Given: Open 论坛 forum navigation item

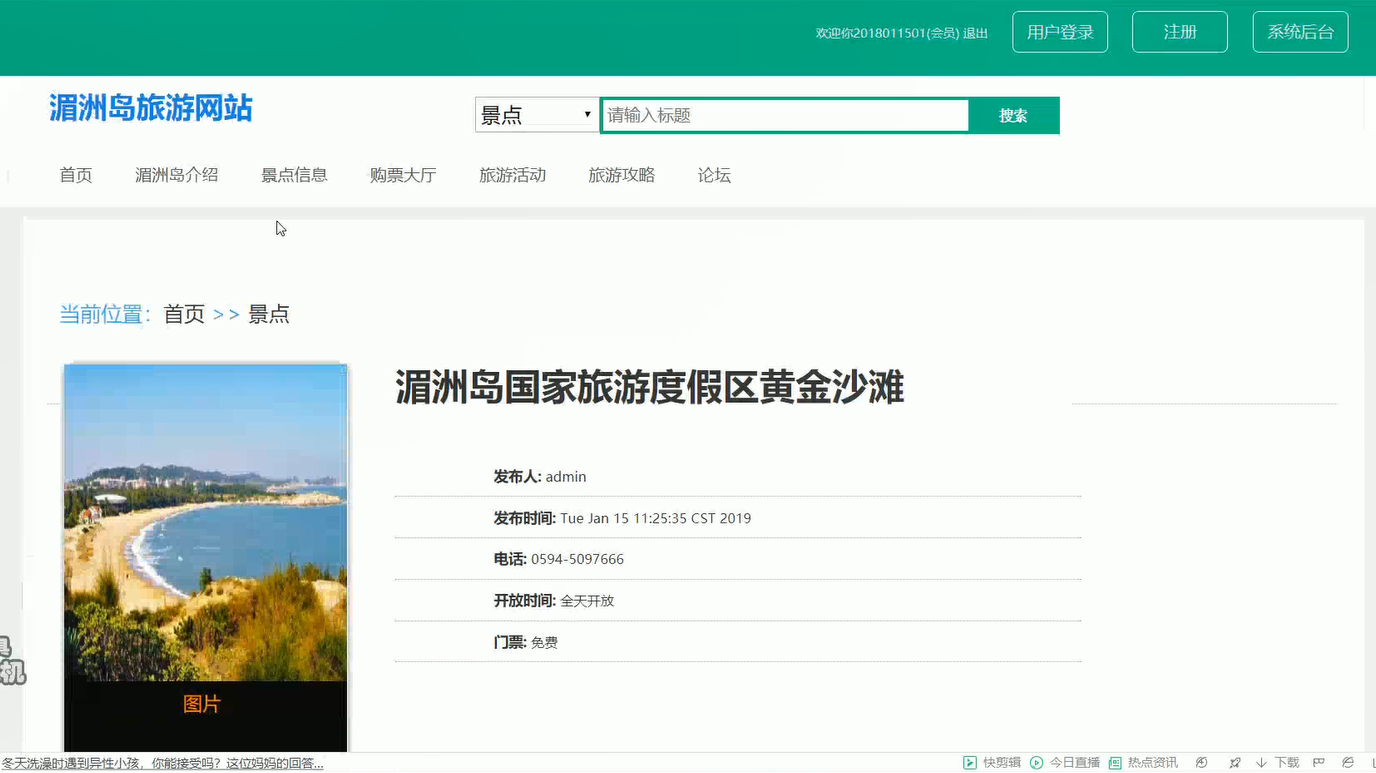Looking at the screenshot, I should pyautogui.click(x=714, y=175).
